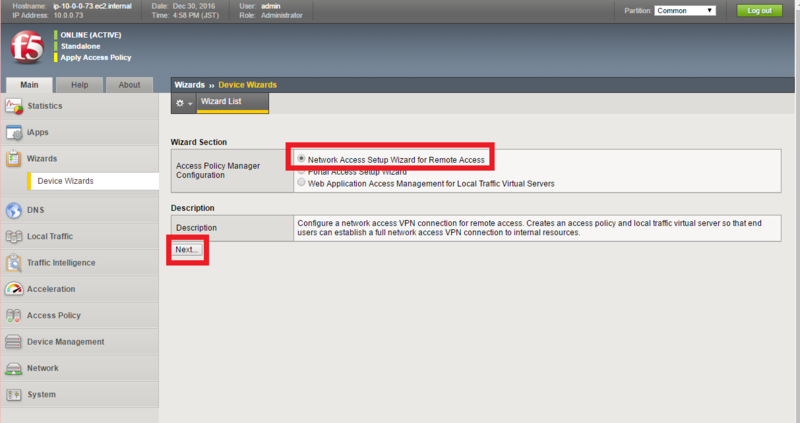This screenshot has height=423, width=800.
Task: Click the Wizard Section heading
Action: pos(199,142)
